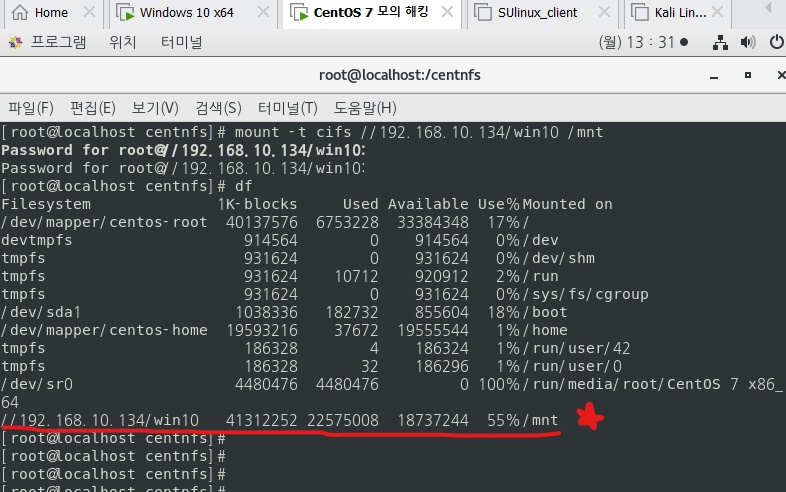
Task: Click the GNOME foot logo icon
Action: point(16,43)
